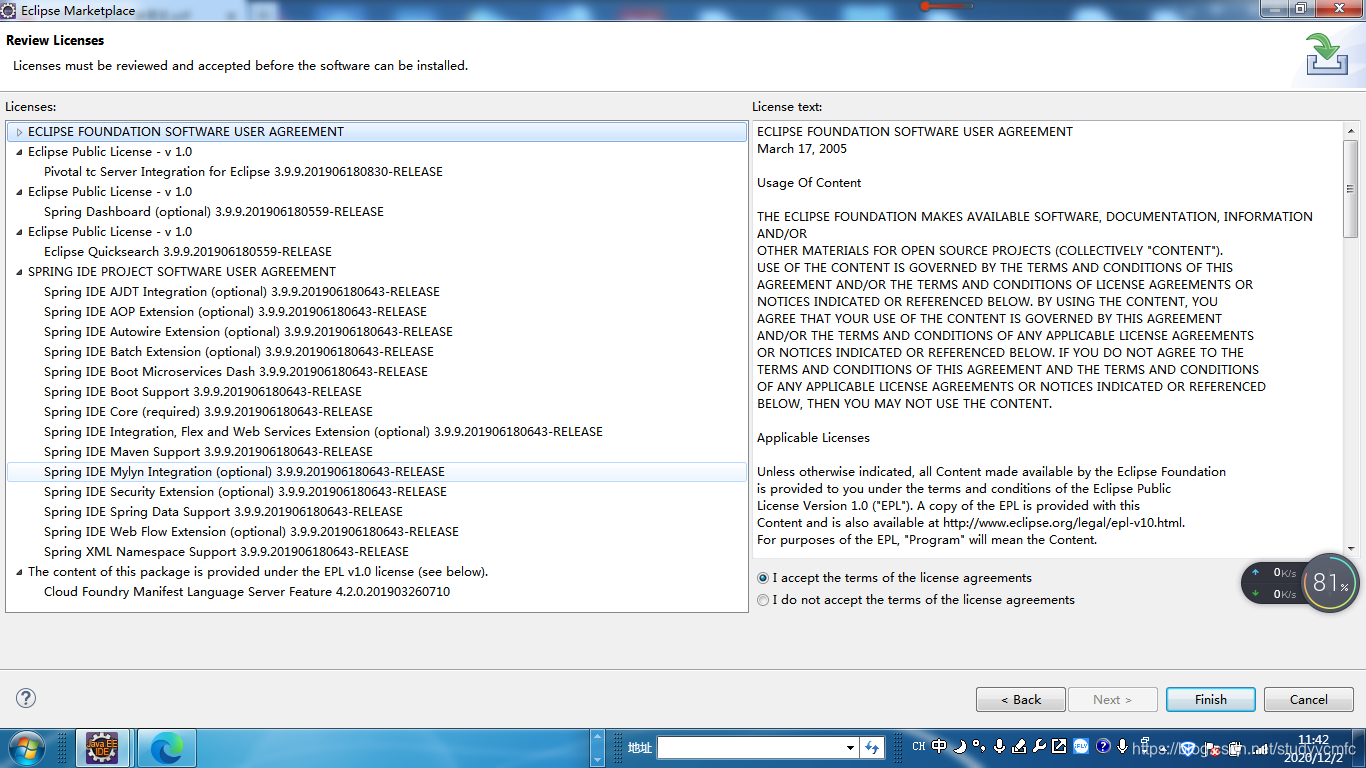Viewport: 1366px width, 768px height.
Task: Collapse the EPL v1.0 license package node
Action: [x=19, y=572]
